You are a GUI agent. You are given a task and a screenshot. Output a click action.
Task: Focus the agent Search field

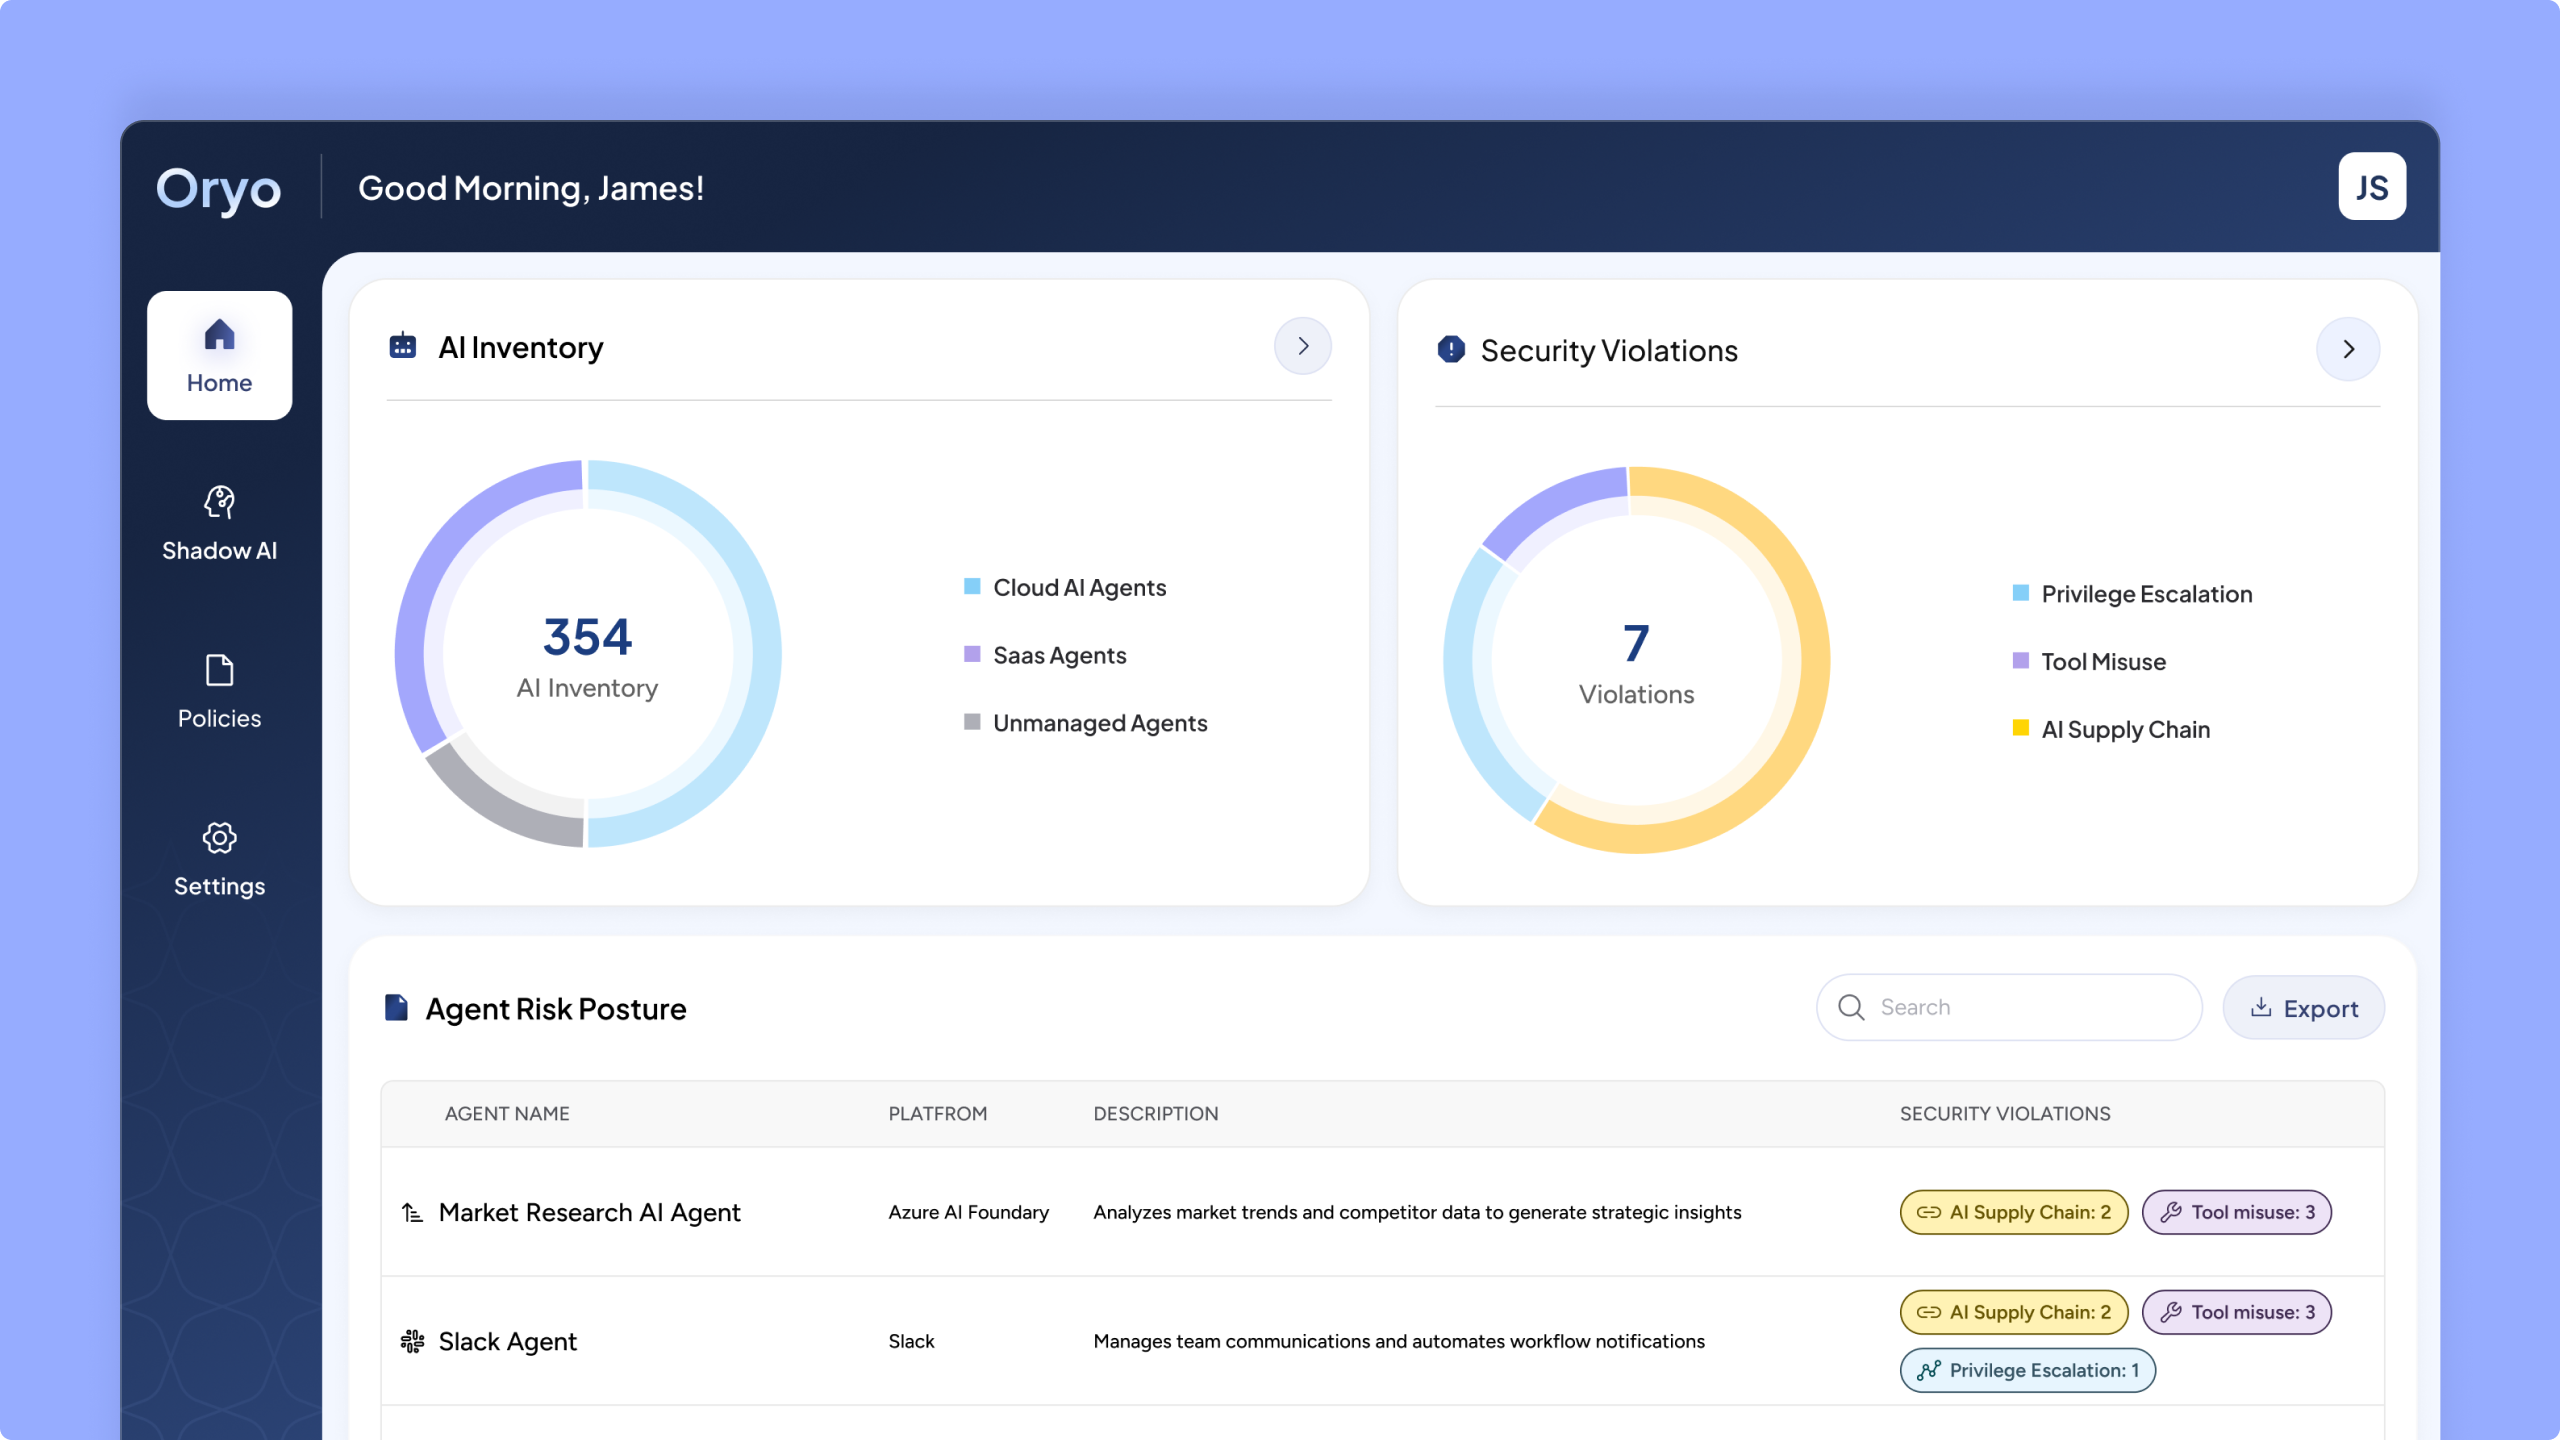click(x=2009, y=1007)
